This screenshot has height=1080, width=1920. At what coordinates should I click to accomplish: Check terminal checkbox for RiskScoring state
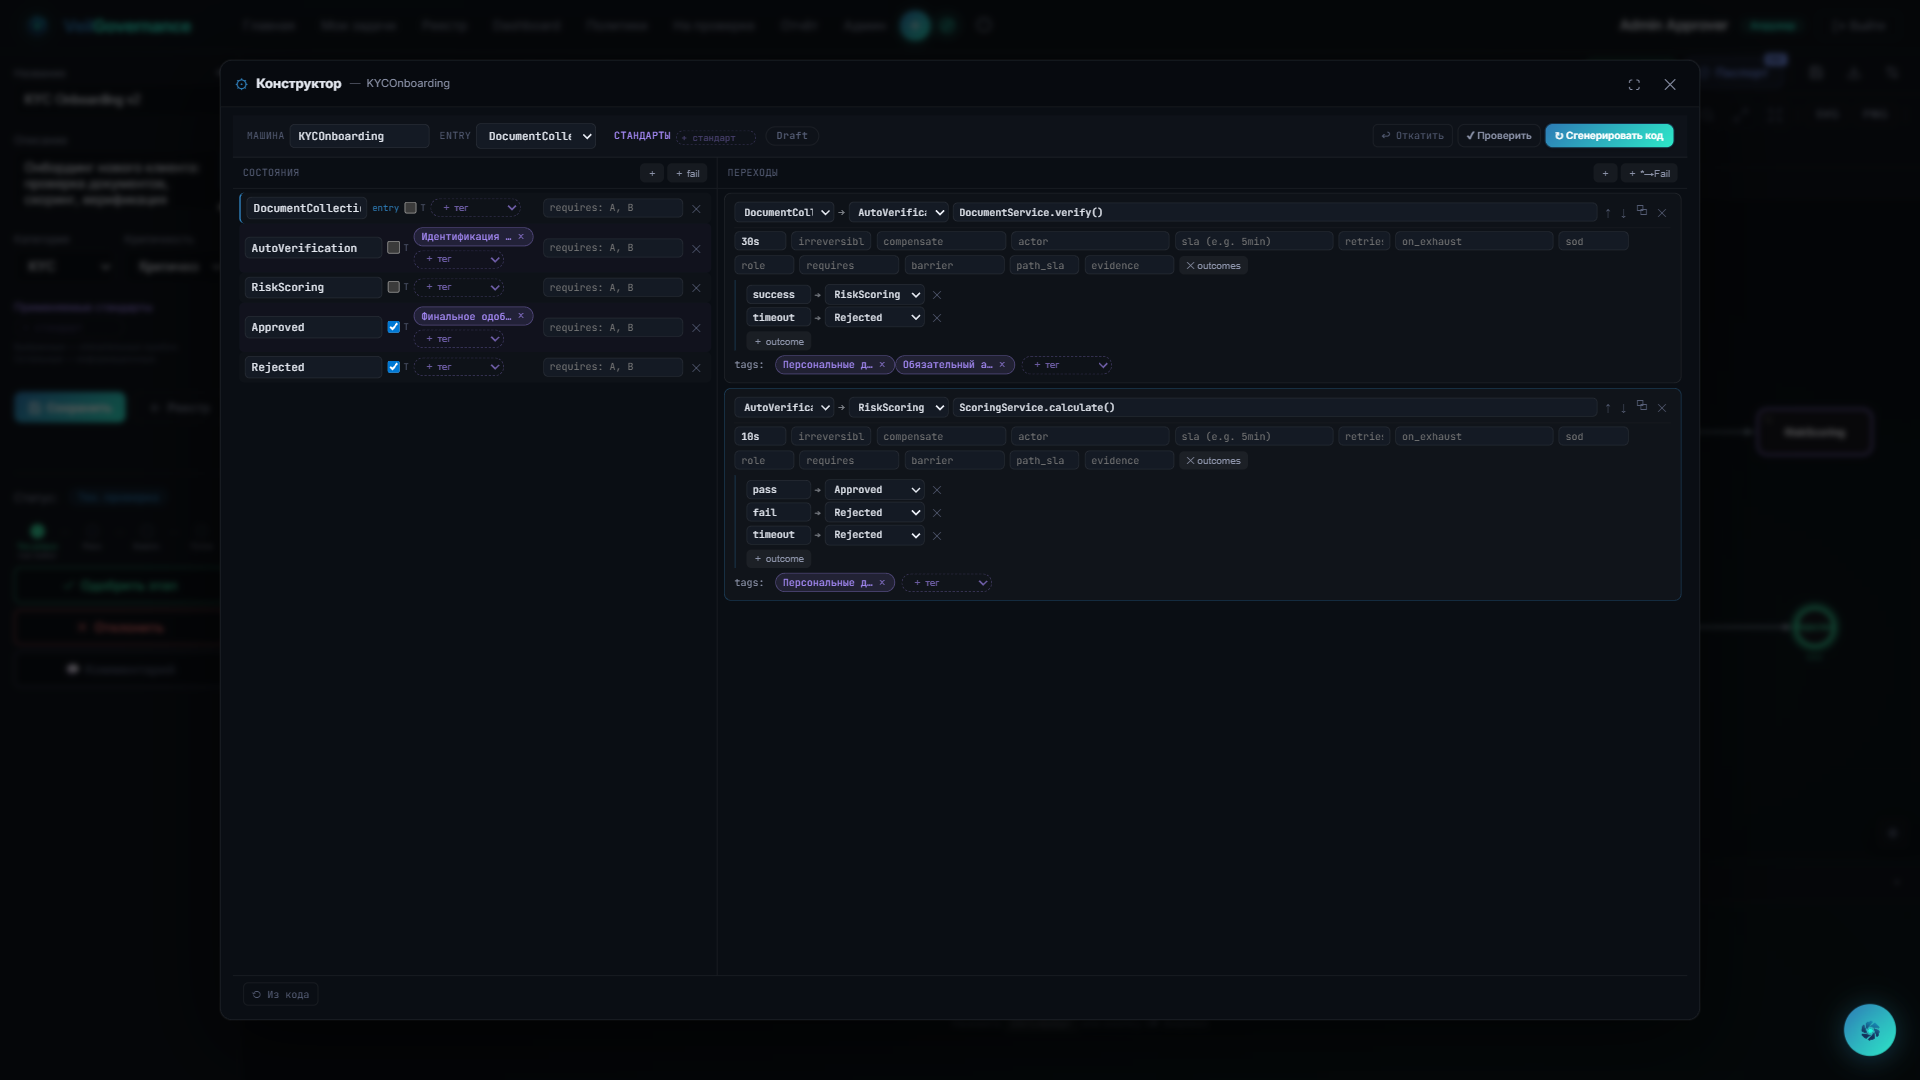393,288
